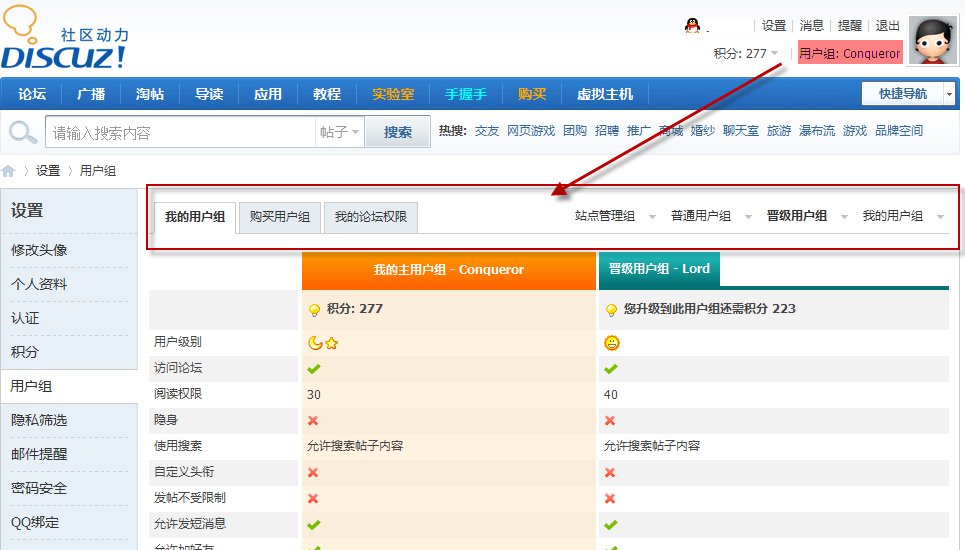This screenshot has width=965, height=550.
Task: Click the smiley face Lord level icon
Action: point(612,343)
